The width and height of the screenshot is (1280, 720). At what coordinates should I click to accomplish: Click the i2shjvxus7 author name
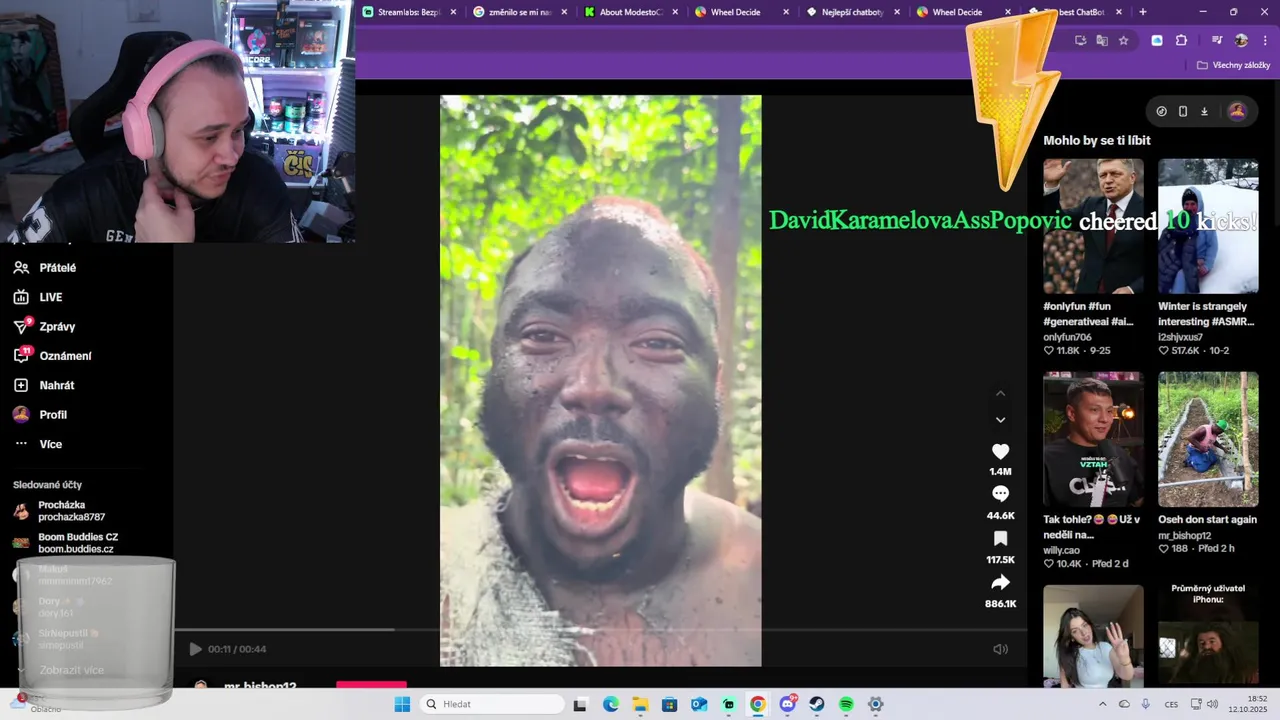(1180, 337)
